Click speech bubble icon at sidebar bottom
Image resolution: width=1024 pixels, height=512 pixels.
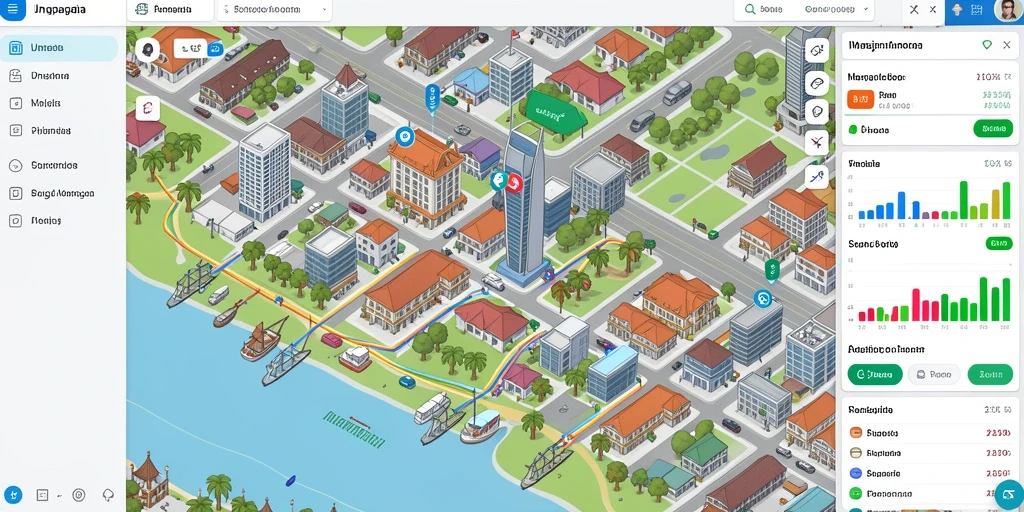pyautogui.click(x=108, y=495)
